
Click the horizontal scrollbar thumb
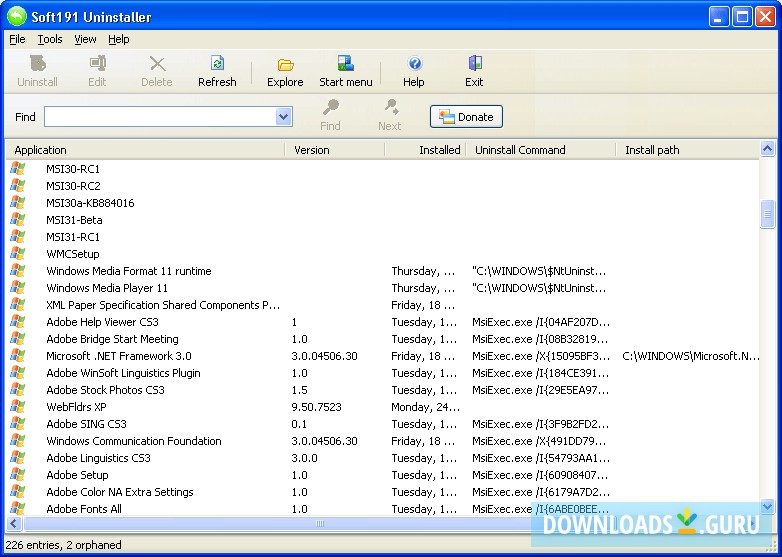click(x=319, y=524)
